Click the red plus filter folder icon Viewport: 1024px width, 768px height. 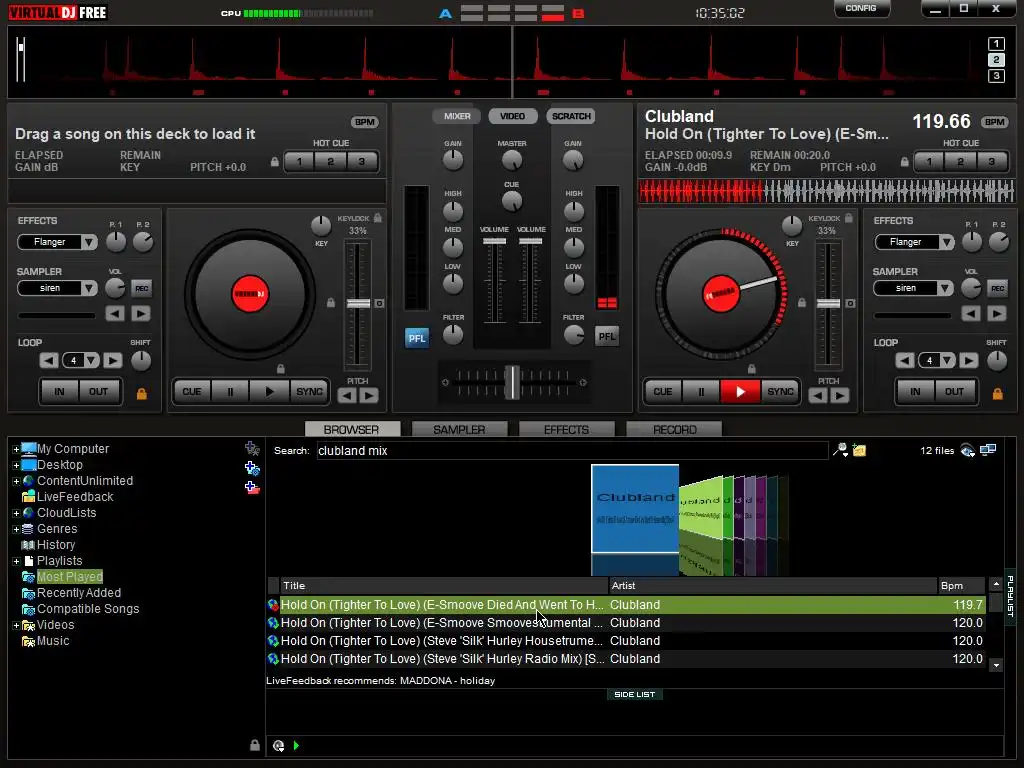point(251,488)
